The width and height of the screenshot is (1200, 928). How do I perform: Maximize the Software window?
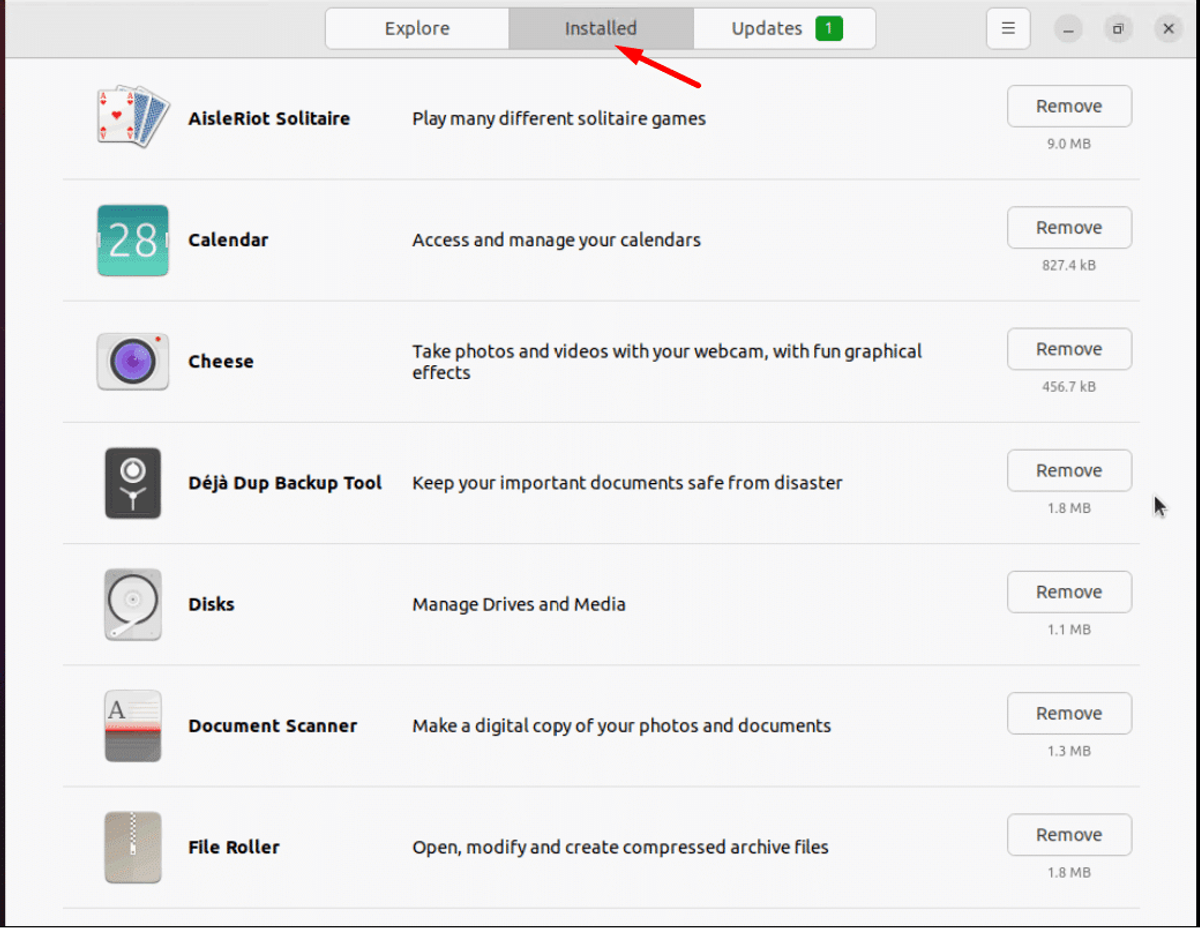(1118, 29)
